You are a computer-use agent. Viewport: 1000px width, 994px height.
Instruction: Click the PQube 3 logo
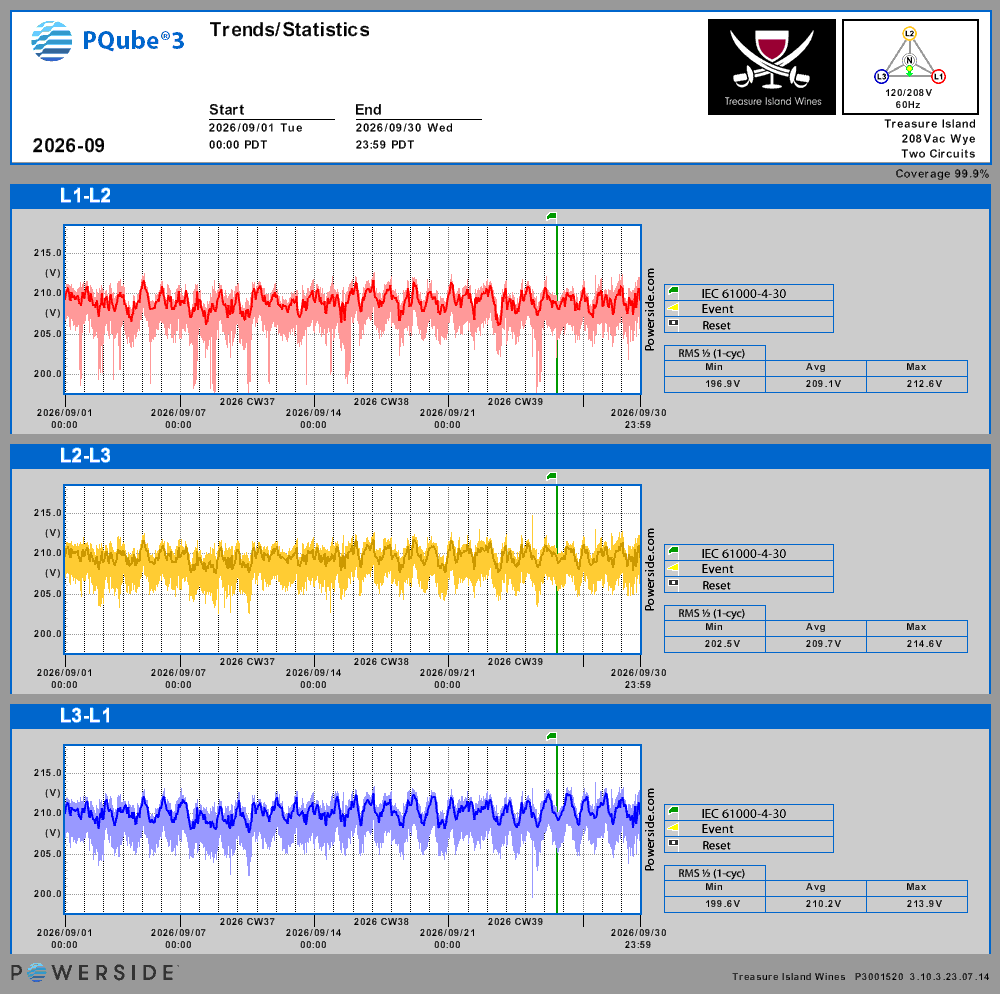tap(108, 41)
